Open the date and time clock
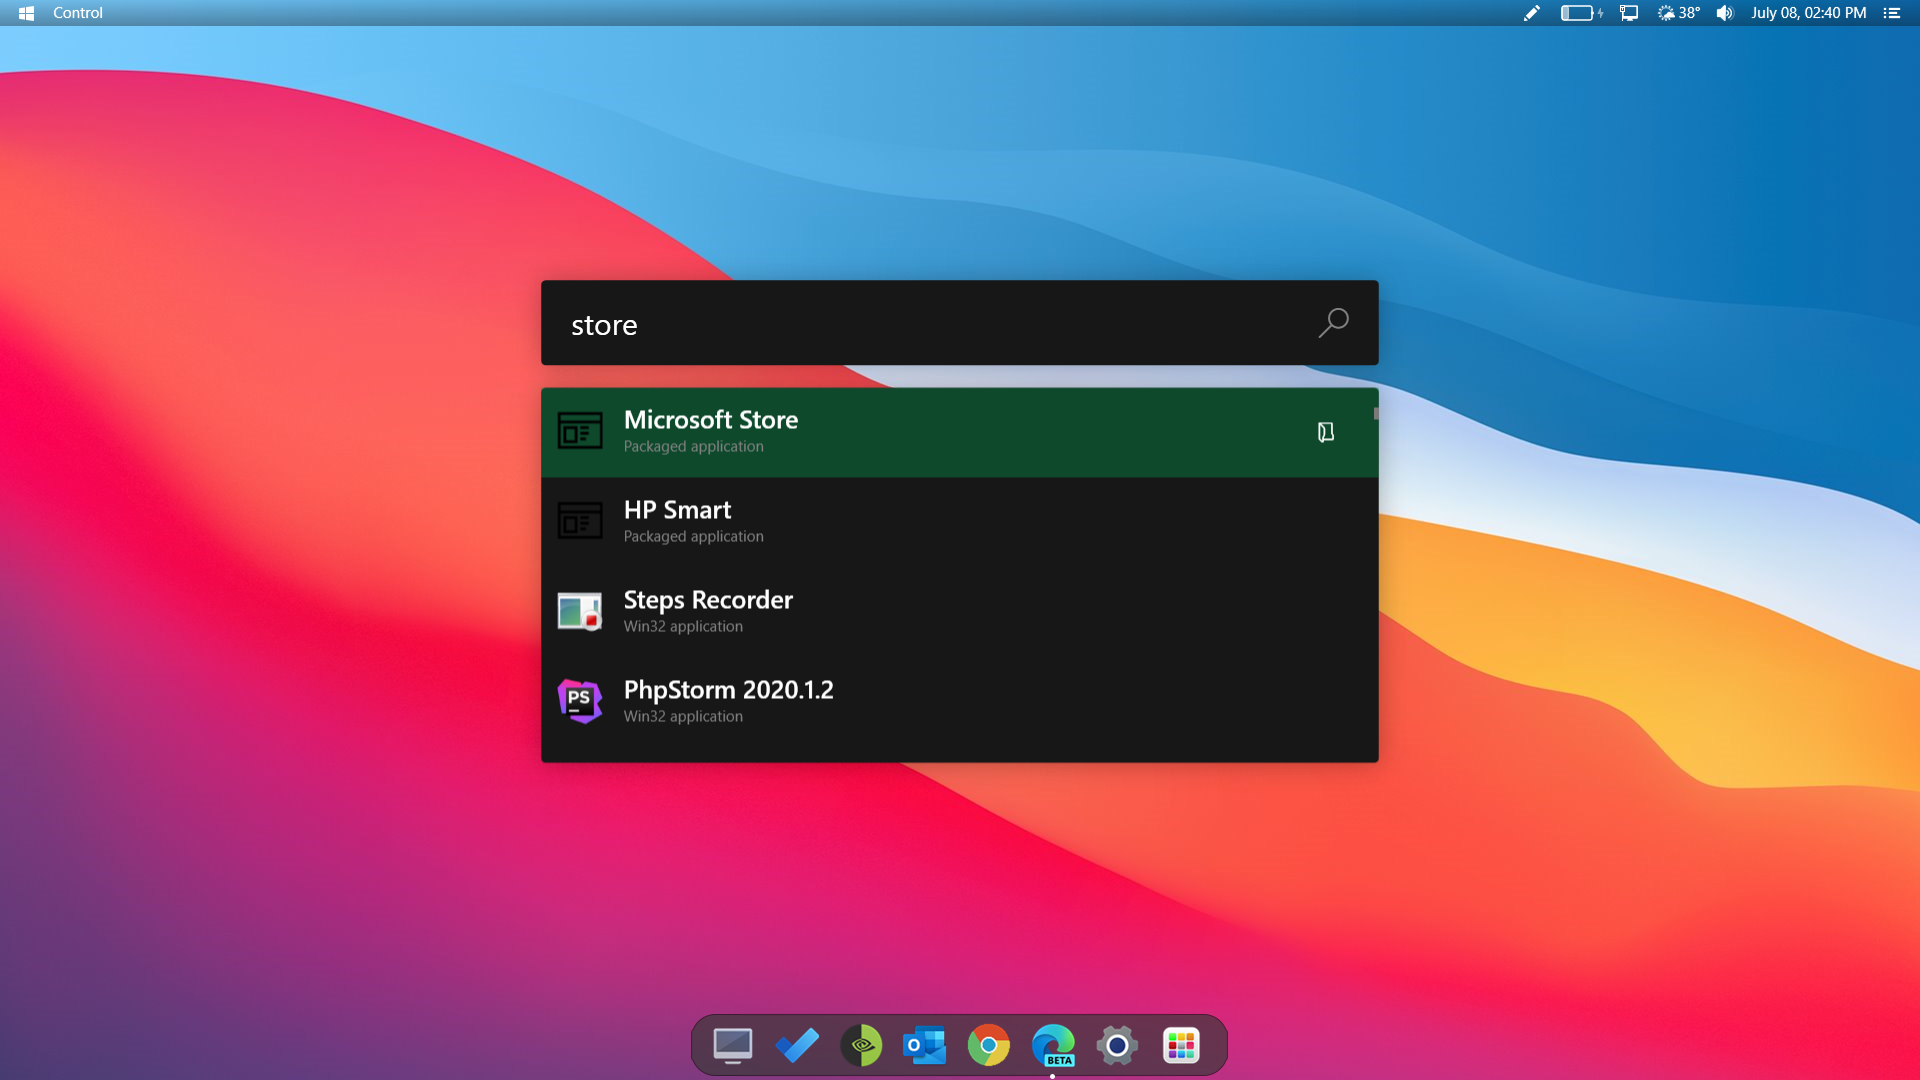The width and height of the screenshot is (1920, 1080). (x=1808, y=13)
